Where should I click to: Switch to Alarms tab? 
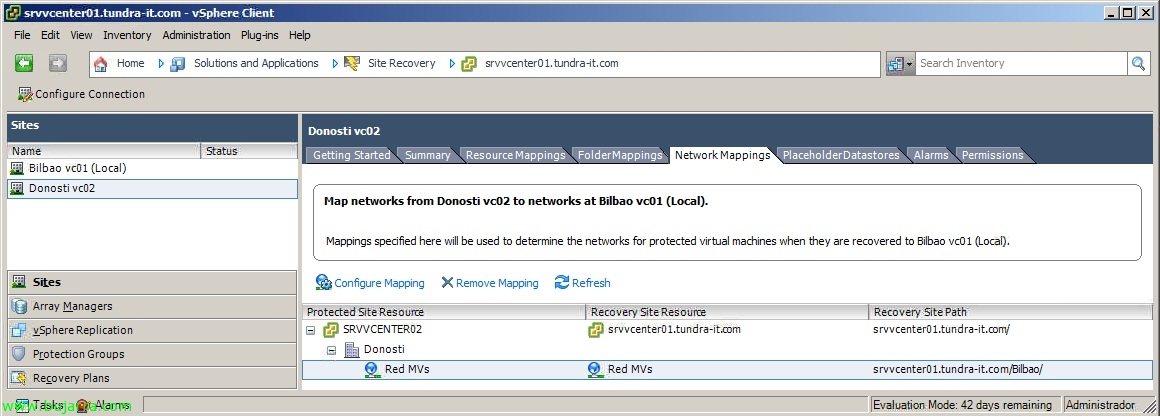coord(931,155)
